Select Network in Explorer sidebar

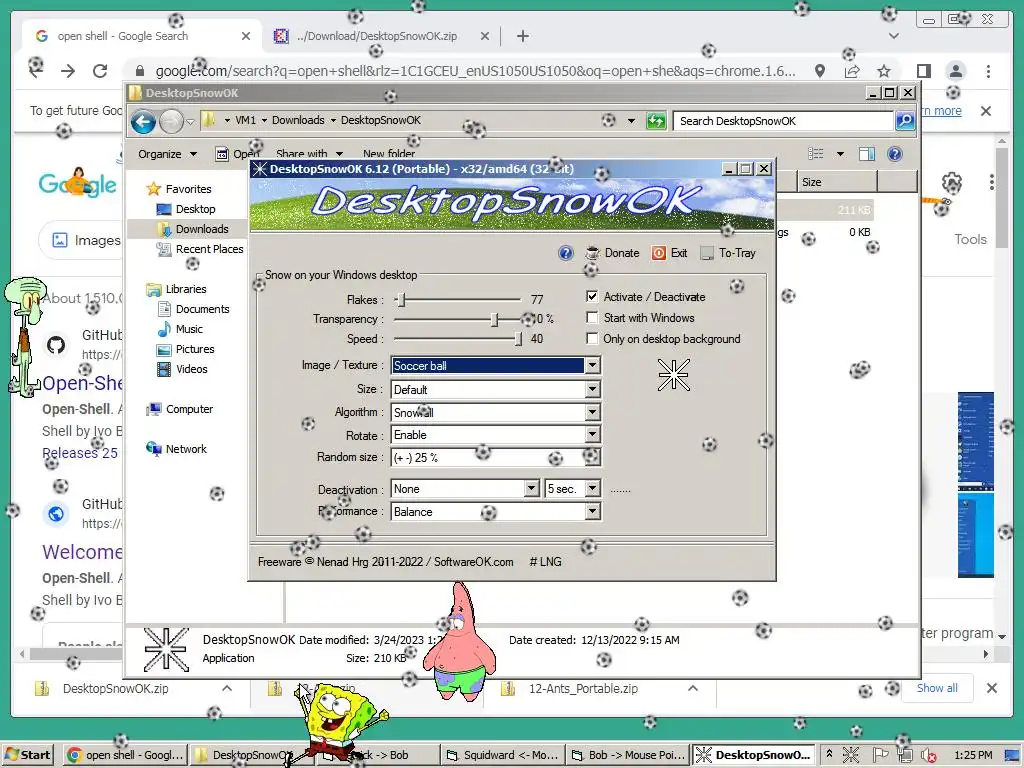pos(185,449)
